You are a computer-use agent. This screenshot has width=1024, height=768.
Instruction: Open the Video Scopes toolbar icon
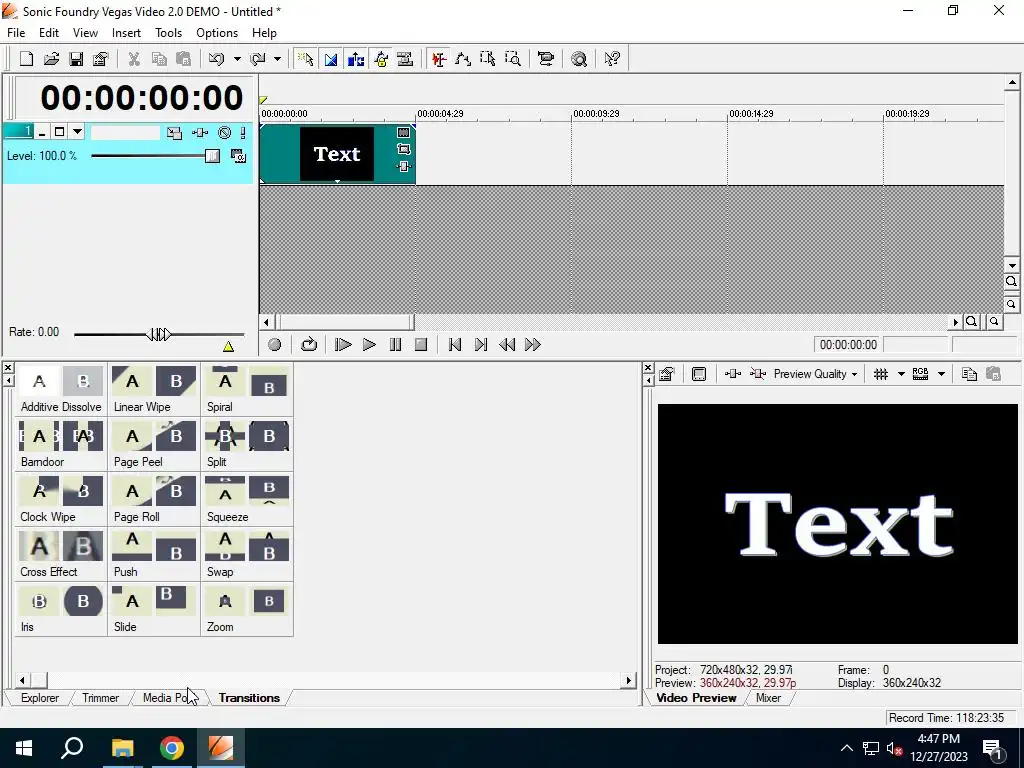[545, 59]
